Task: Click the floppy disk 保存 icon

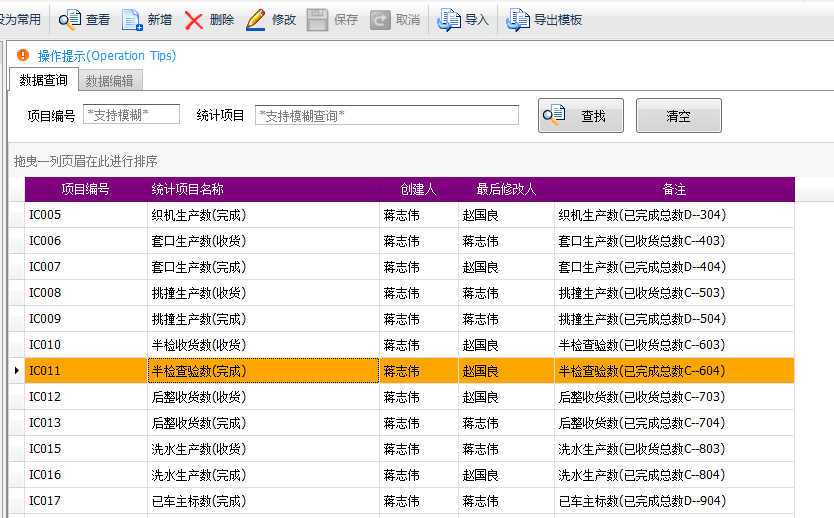Action: click(x=317, y=20)
